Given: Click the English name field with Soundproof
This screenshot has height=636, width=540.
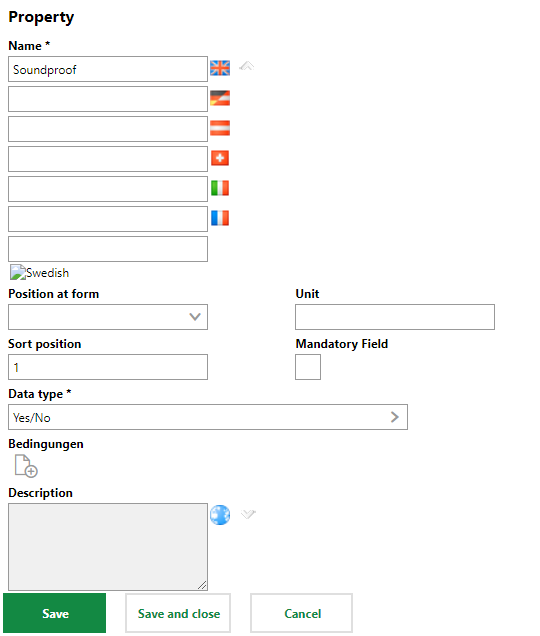Looking at the screenshot, I should (x=108, y=69).
